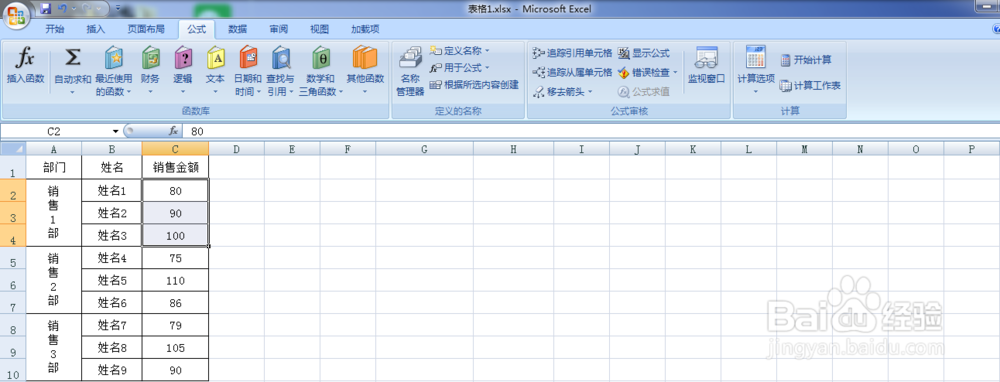This screenshot has height=382, width=1000.
Task: Click Error Checking (错误检查)
Action: tap(644, 72)
